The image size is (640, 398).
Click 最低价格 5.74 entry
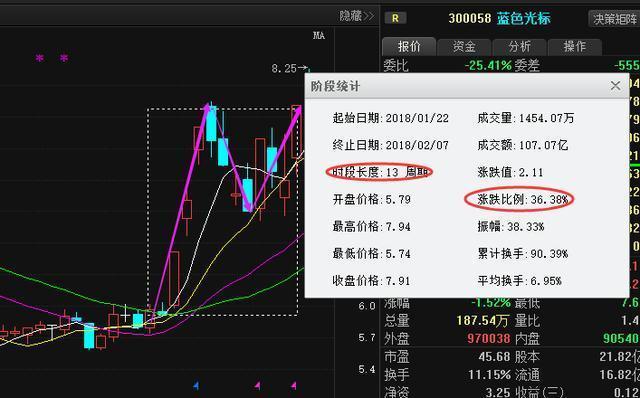tap(371, 254)
